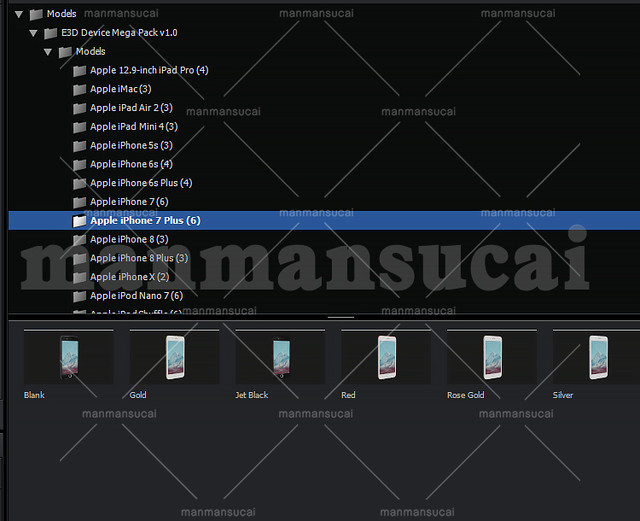This screenshot has height=521, width=640.
Task: Select Apple 12.9-inch iPad Pro entry
Action: point(148,70)
